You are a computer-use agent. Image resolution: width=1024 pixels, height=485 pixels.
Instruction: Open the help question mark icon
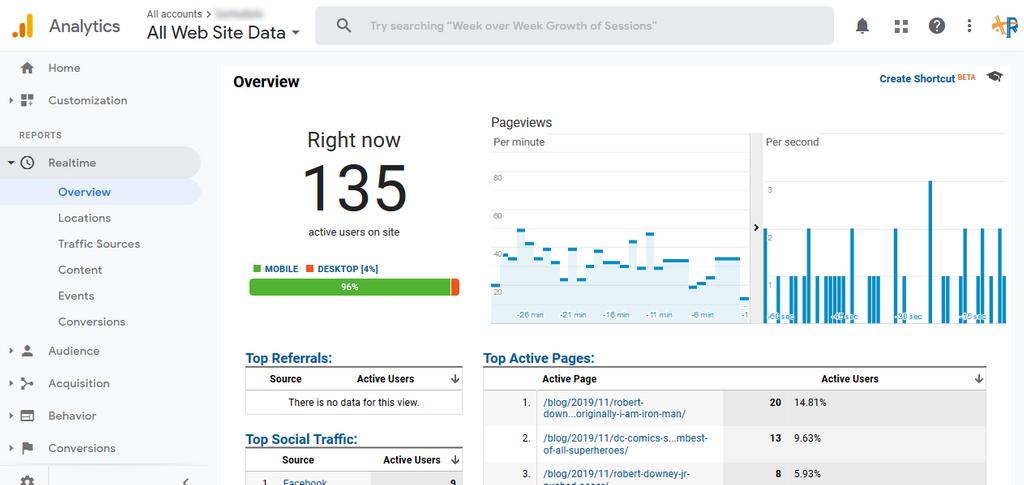[x=936, y=26]
